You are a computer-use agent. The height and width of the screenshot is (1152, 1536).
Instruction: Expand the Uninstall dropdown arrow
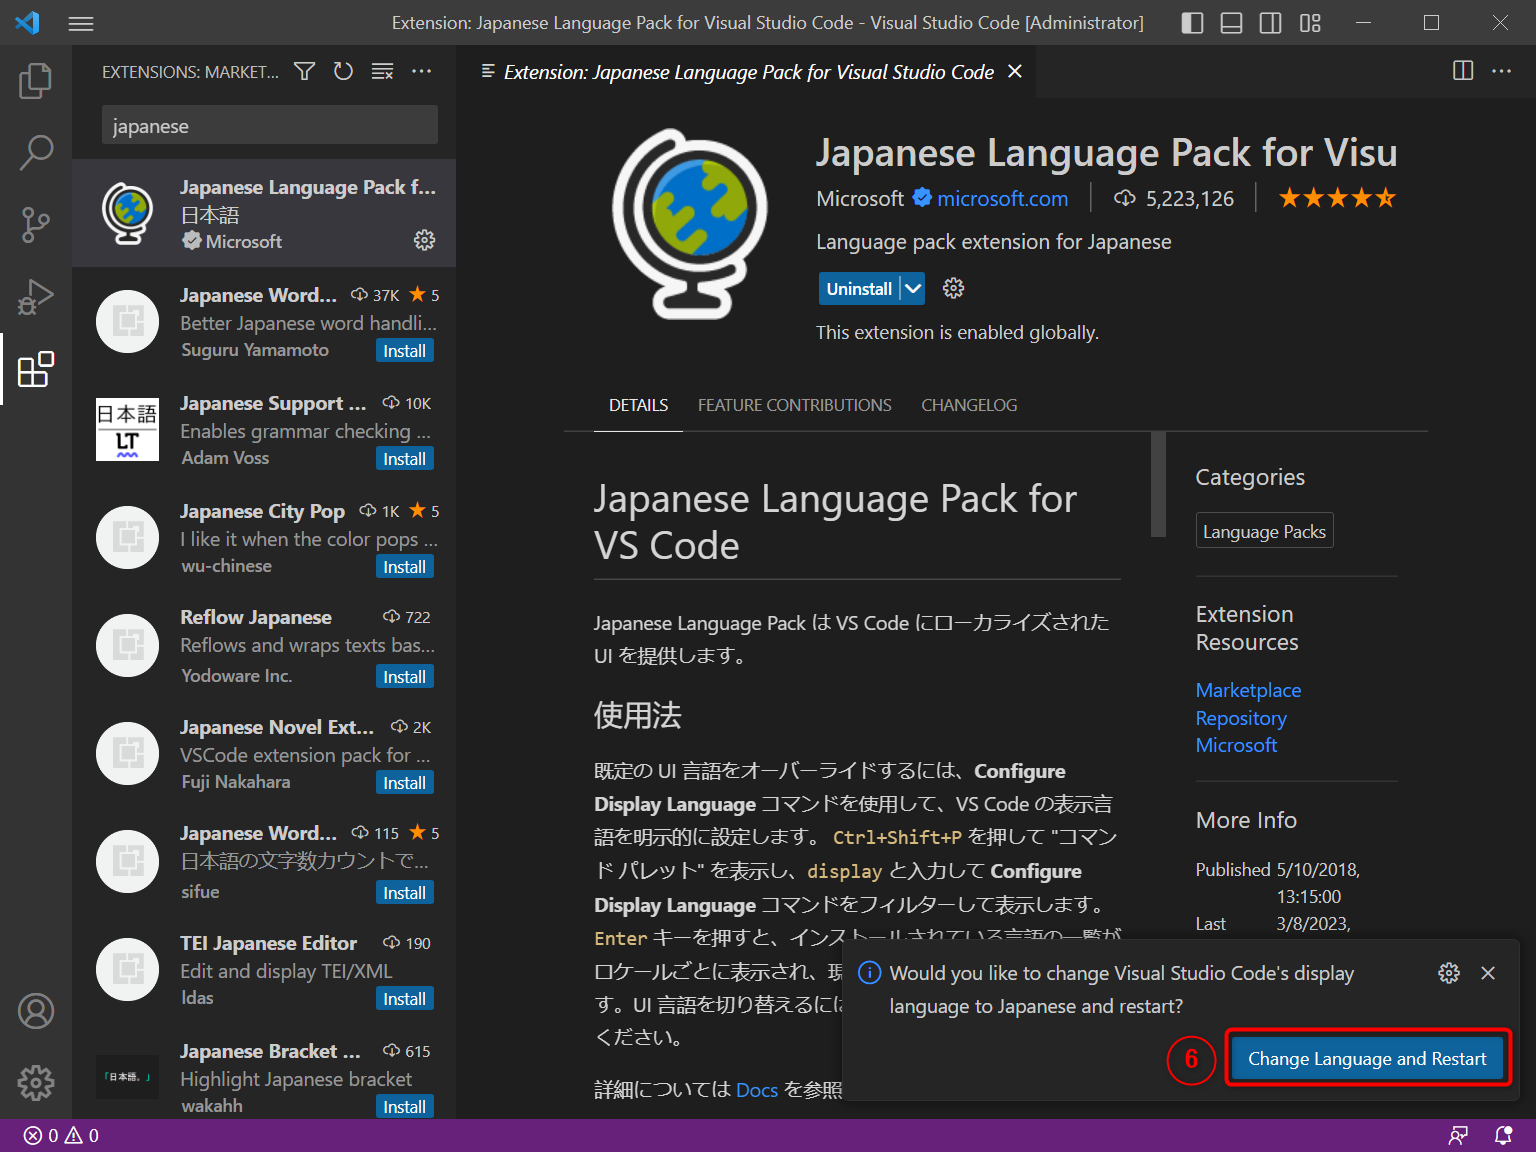[x=912, y=288]
